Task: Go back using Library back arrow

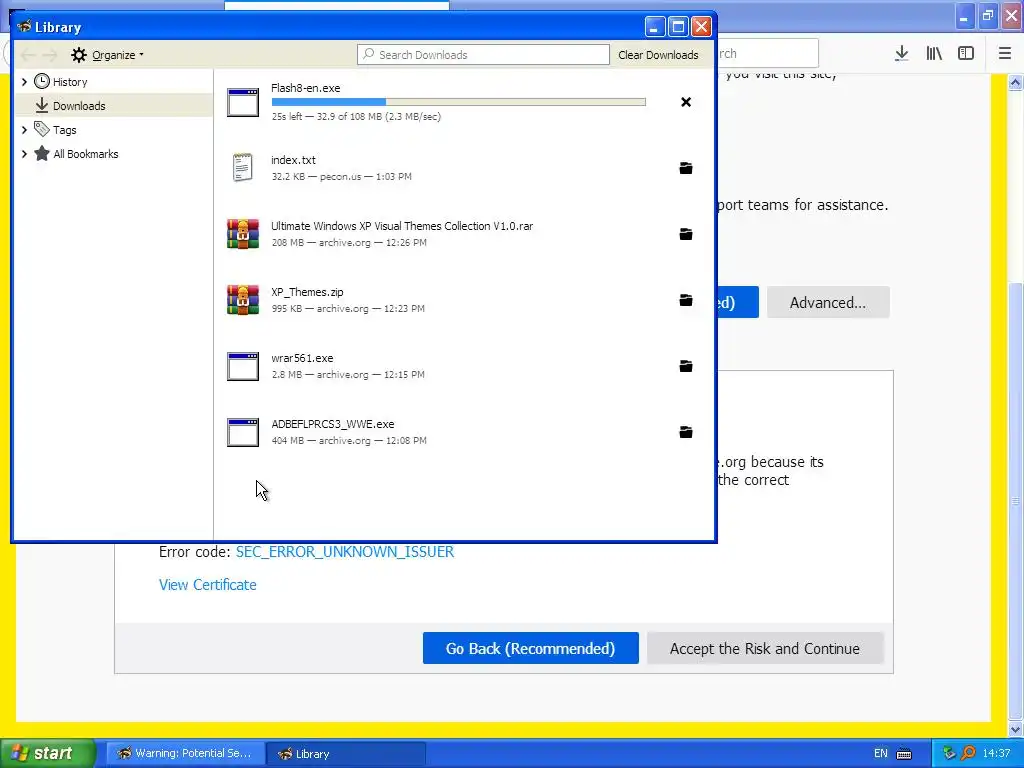Action: [x=28, y=55]
